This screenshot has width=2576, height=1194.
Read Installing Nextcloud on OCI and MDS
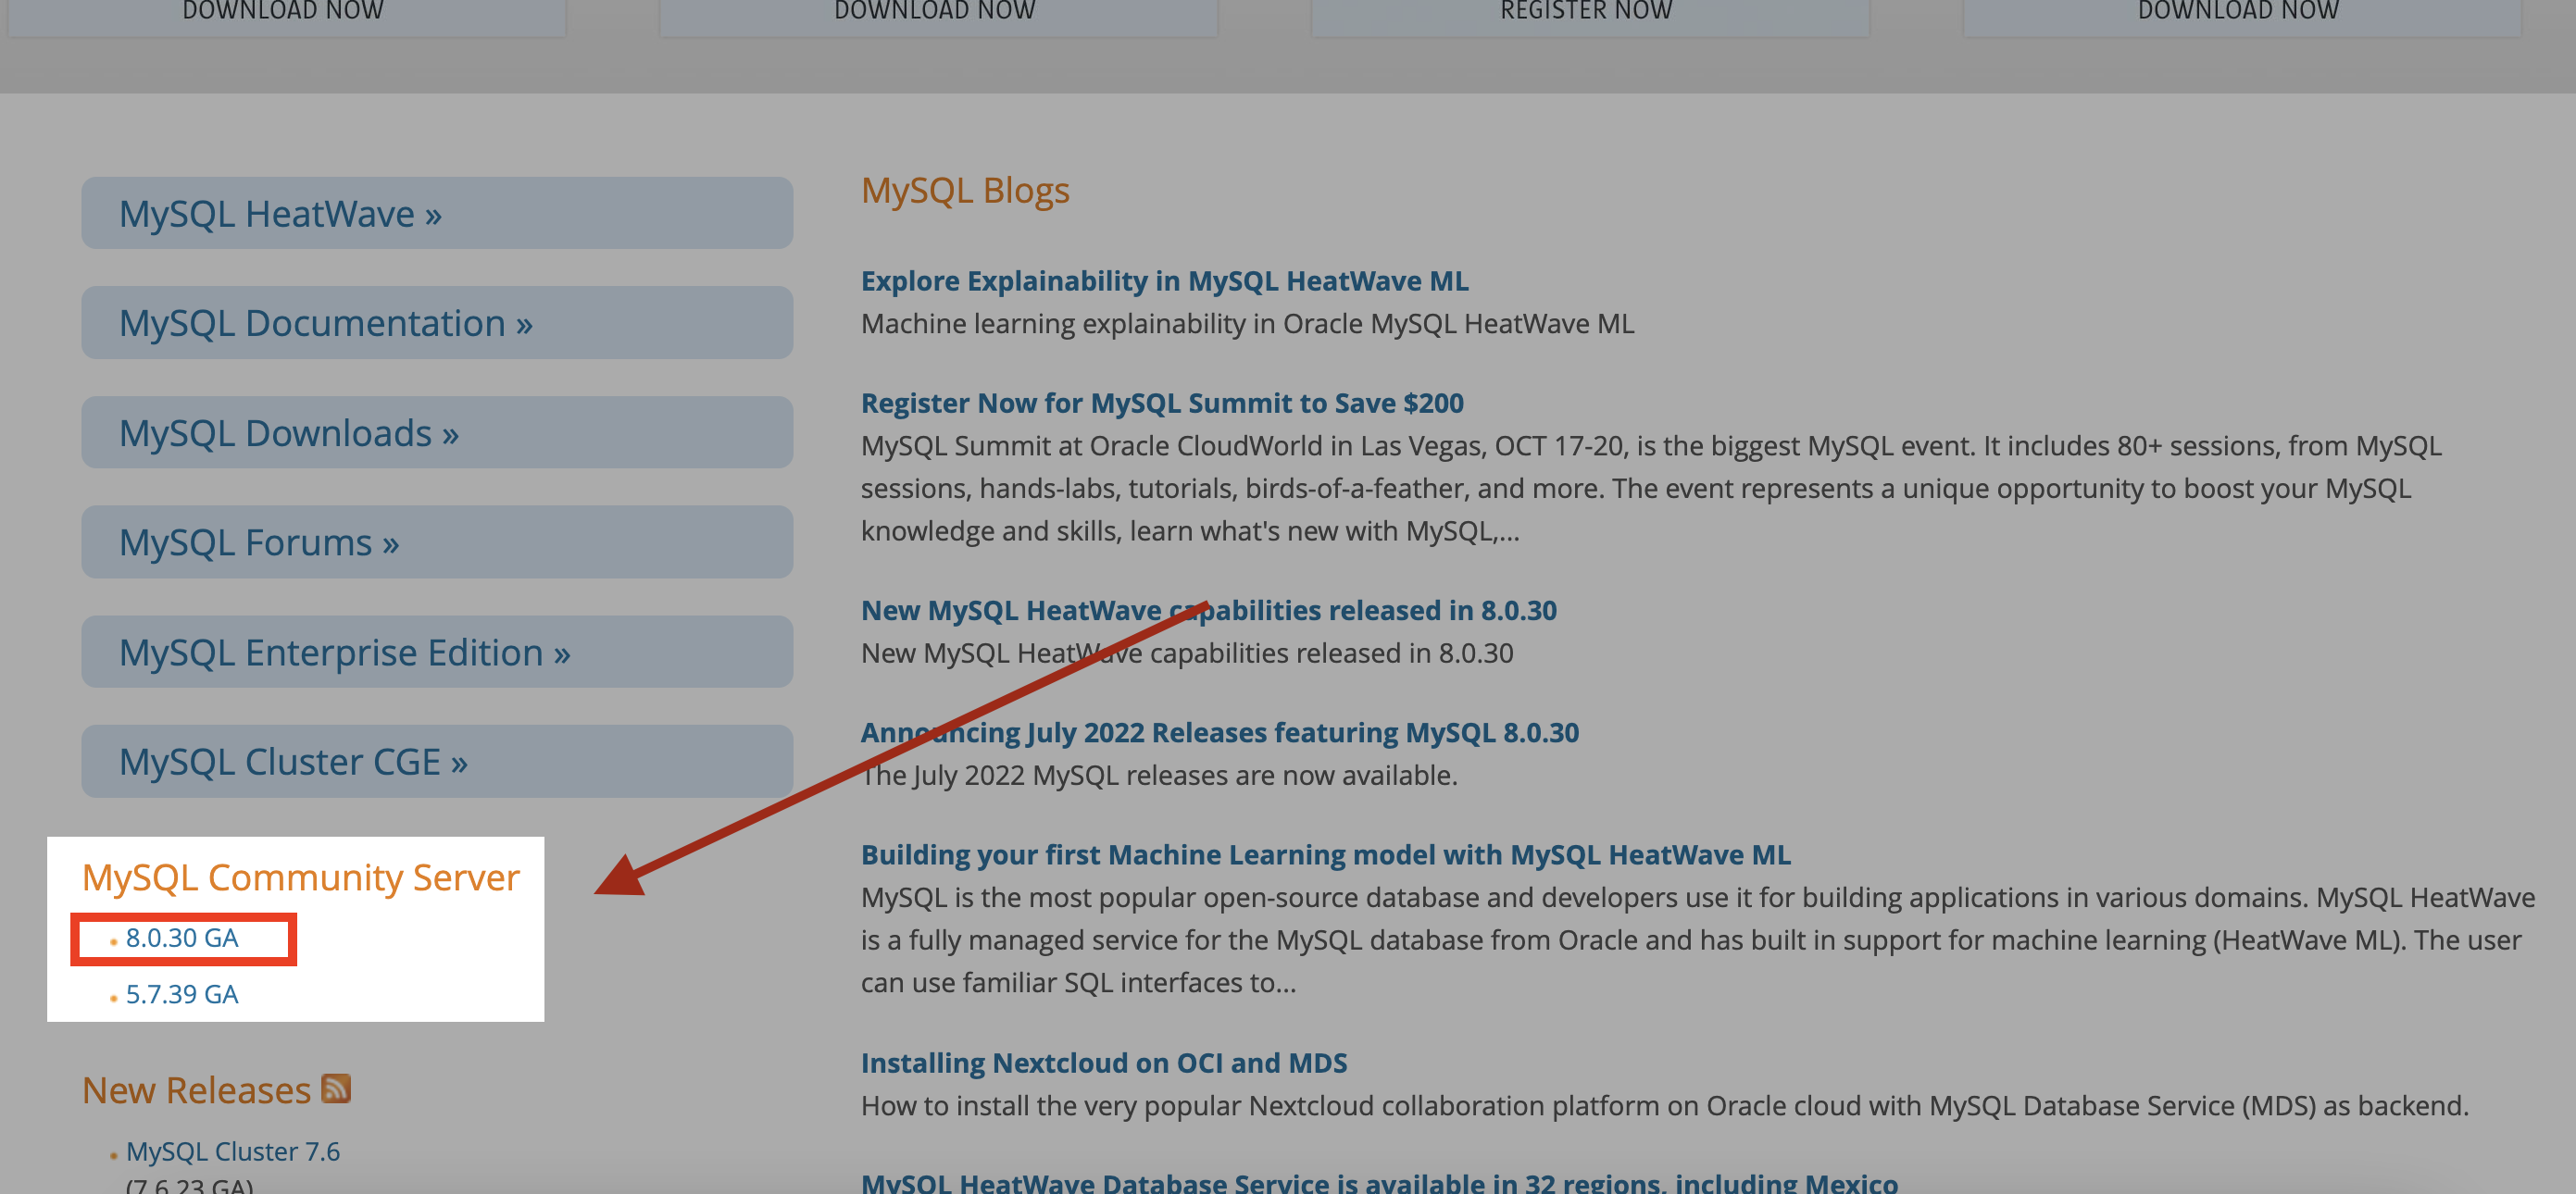(1104, 1062)
